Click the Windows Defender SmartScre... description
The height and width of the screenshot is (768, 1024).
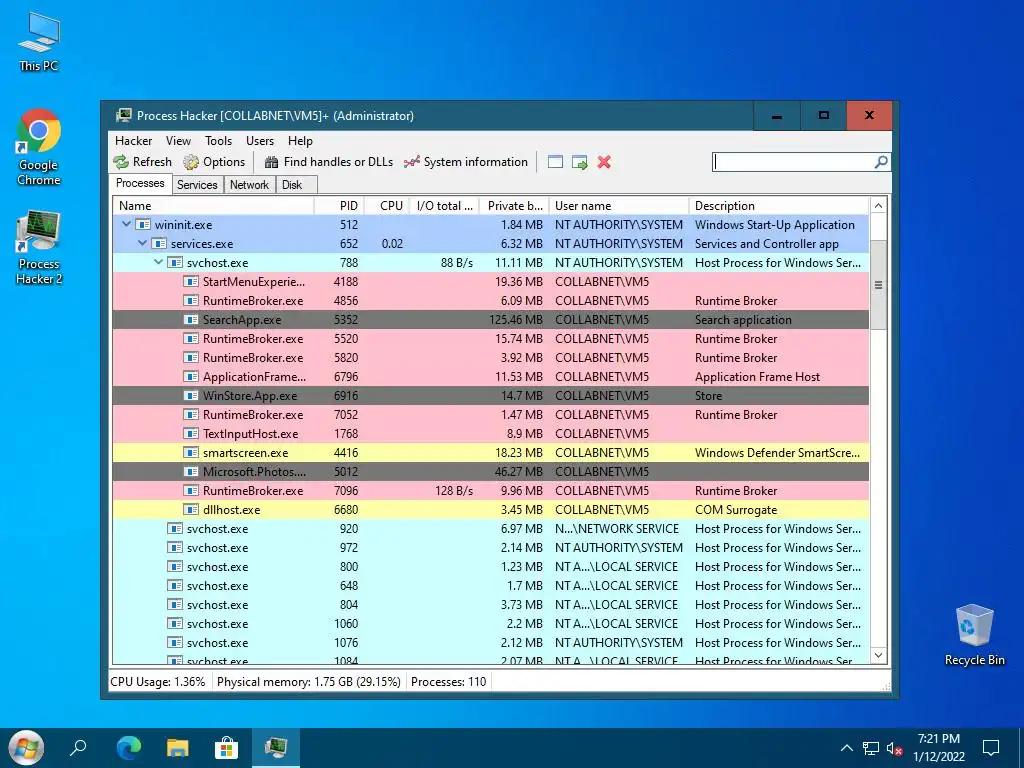tap(777, 452)
